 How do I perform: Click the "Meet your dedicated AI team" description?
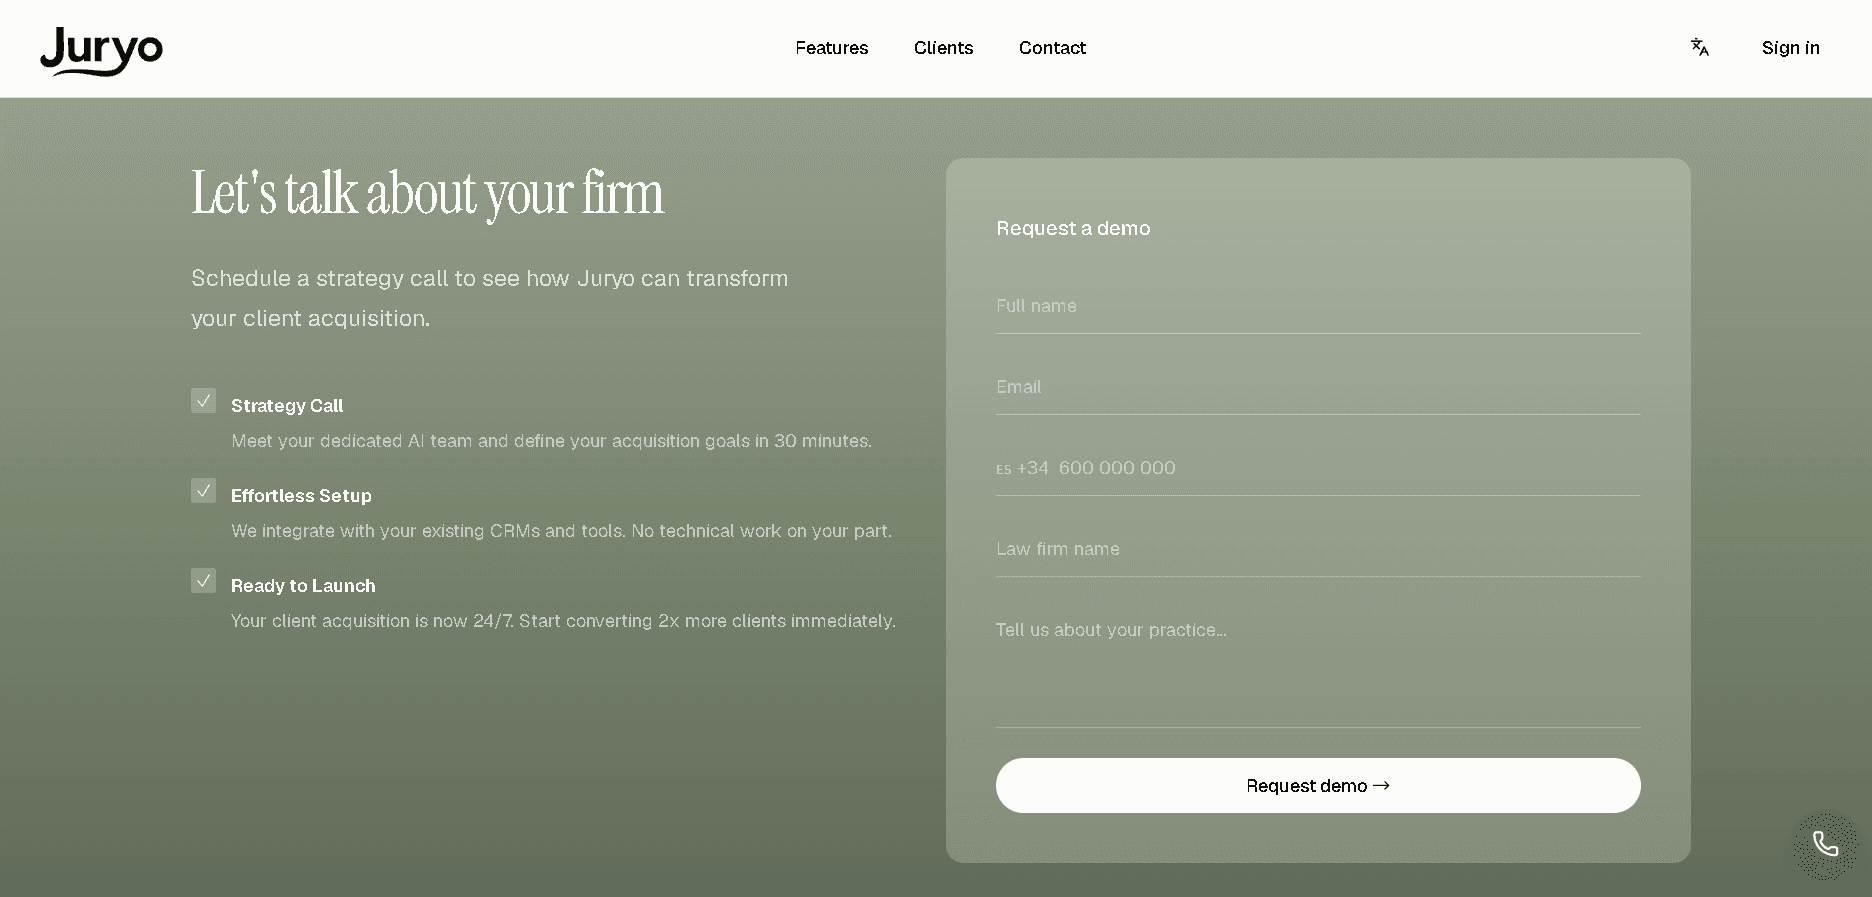pos(551,441)
